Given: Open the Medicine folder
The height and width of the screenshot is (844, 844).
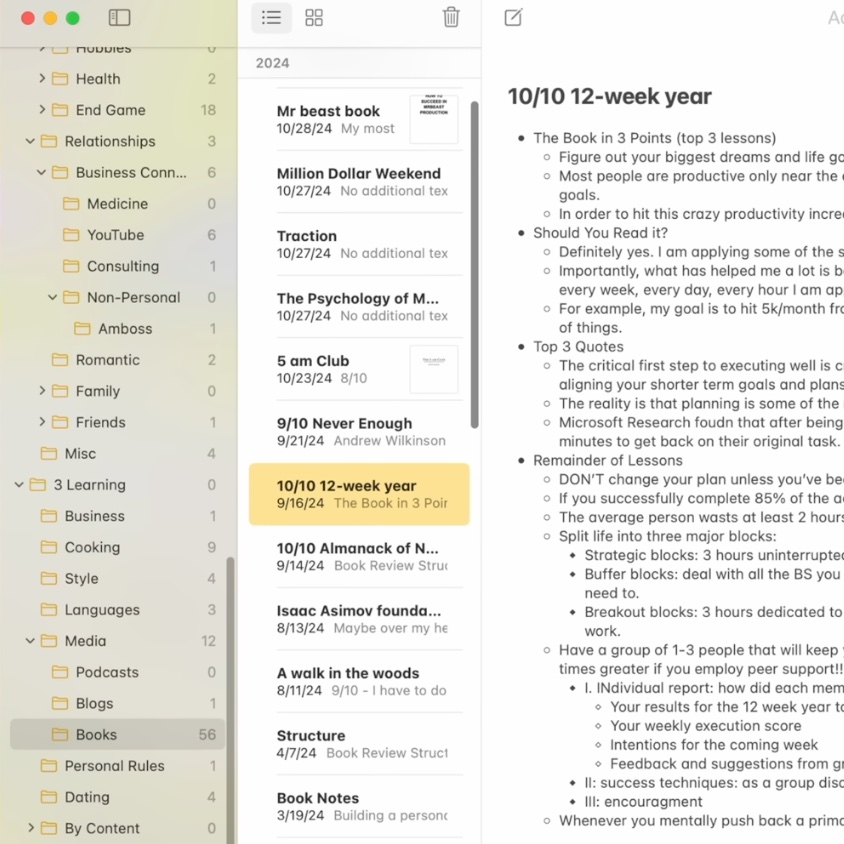Looking at the screenshot, I should 117,203.
